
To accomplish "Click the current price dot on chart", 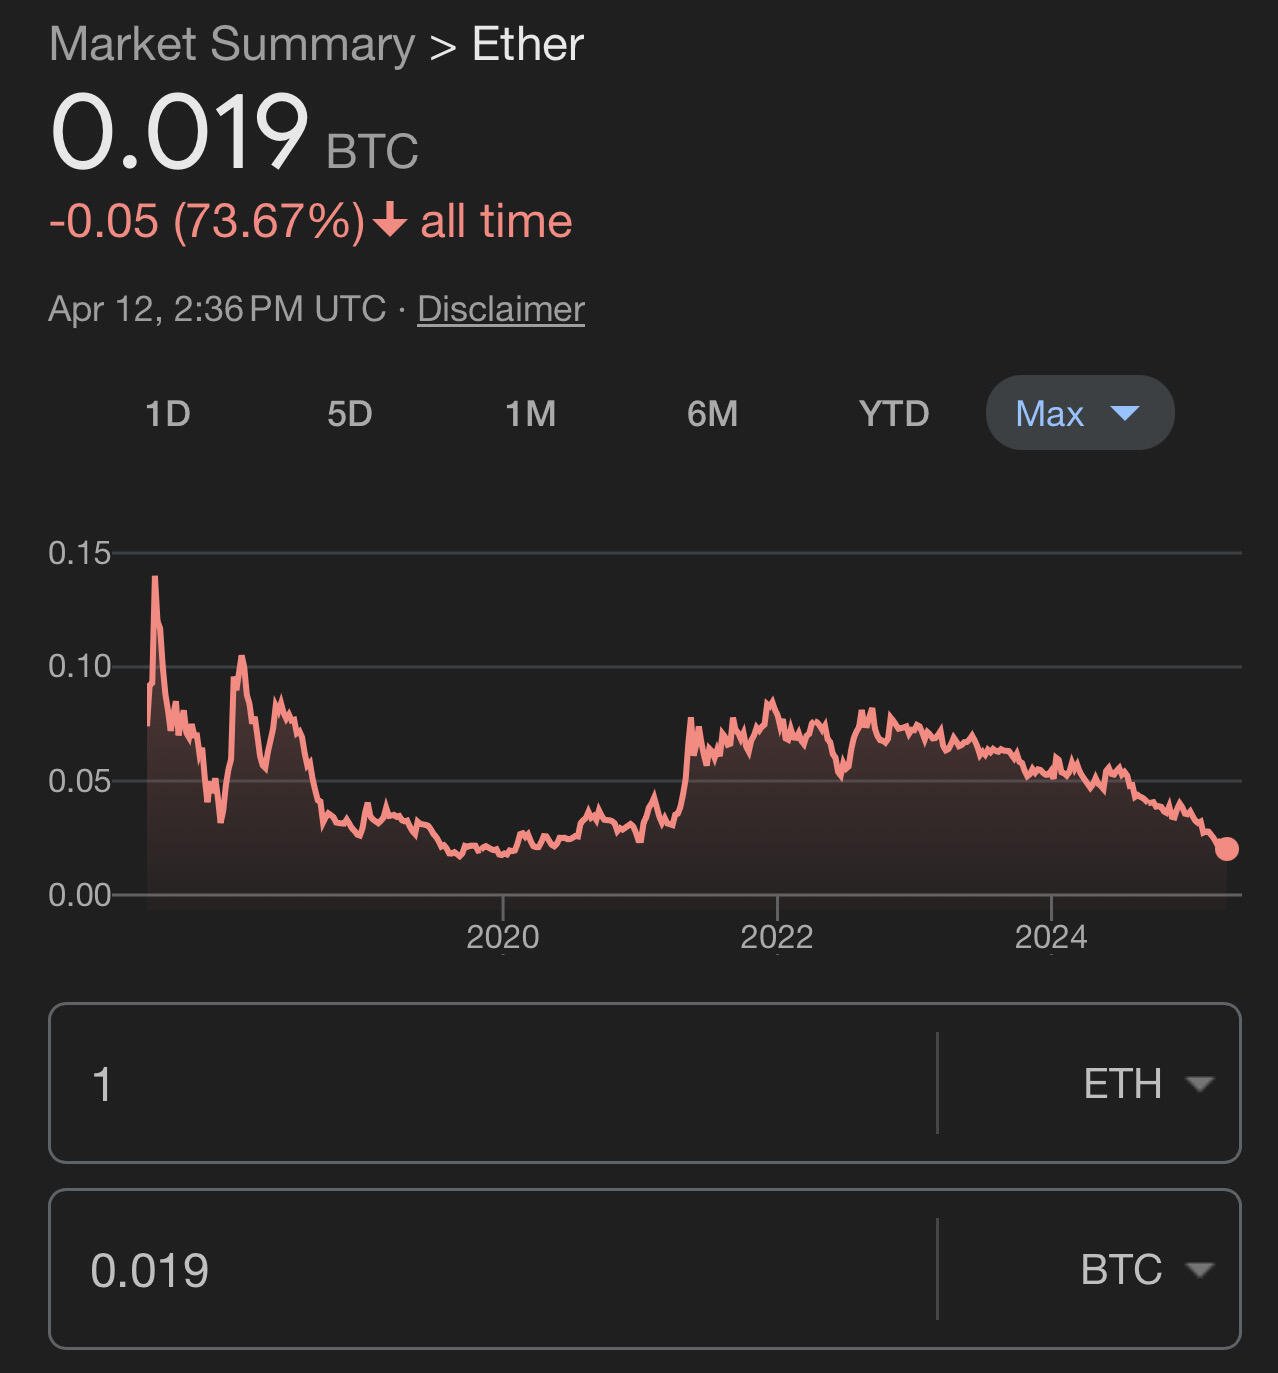I will pyautogui.click(x=1226, y=849).
